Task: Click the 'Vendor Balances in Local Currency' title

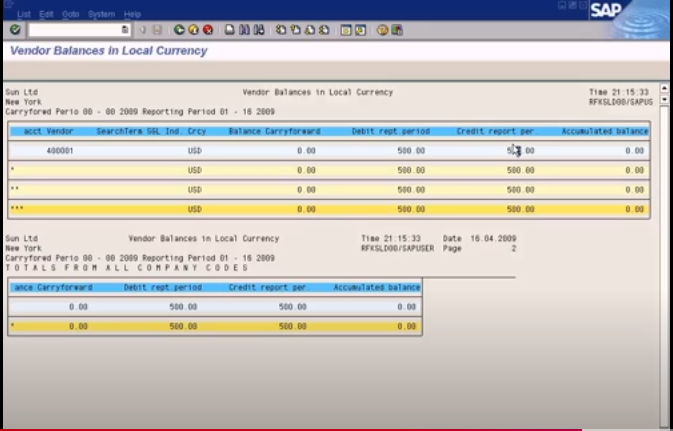Action: click(109, 51)
